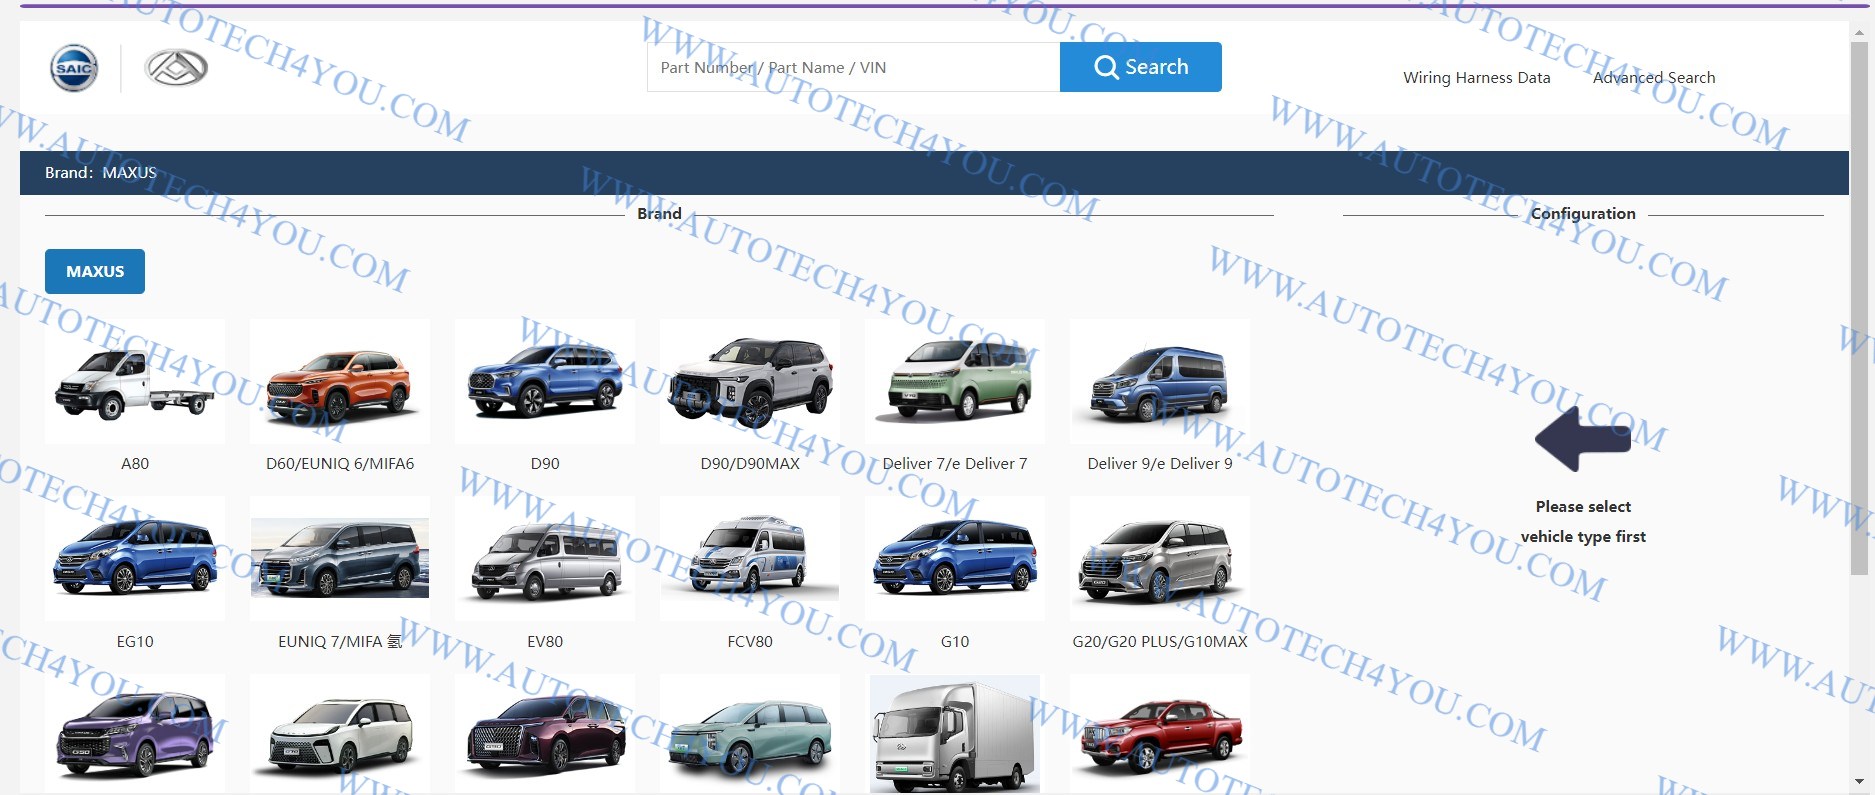Pick the EUNIQ 7/MIFA vehicle image

point(340,559)
